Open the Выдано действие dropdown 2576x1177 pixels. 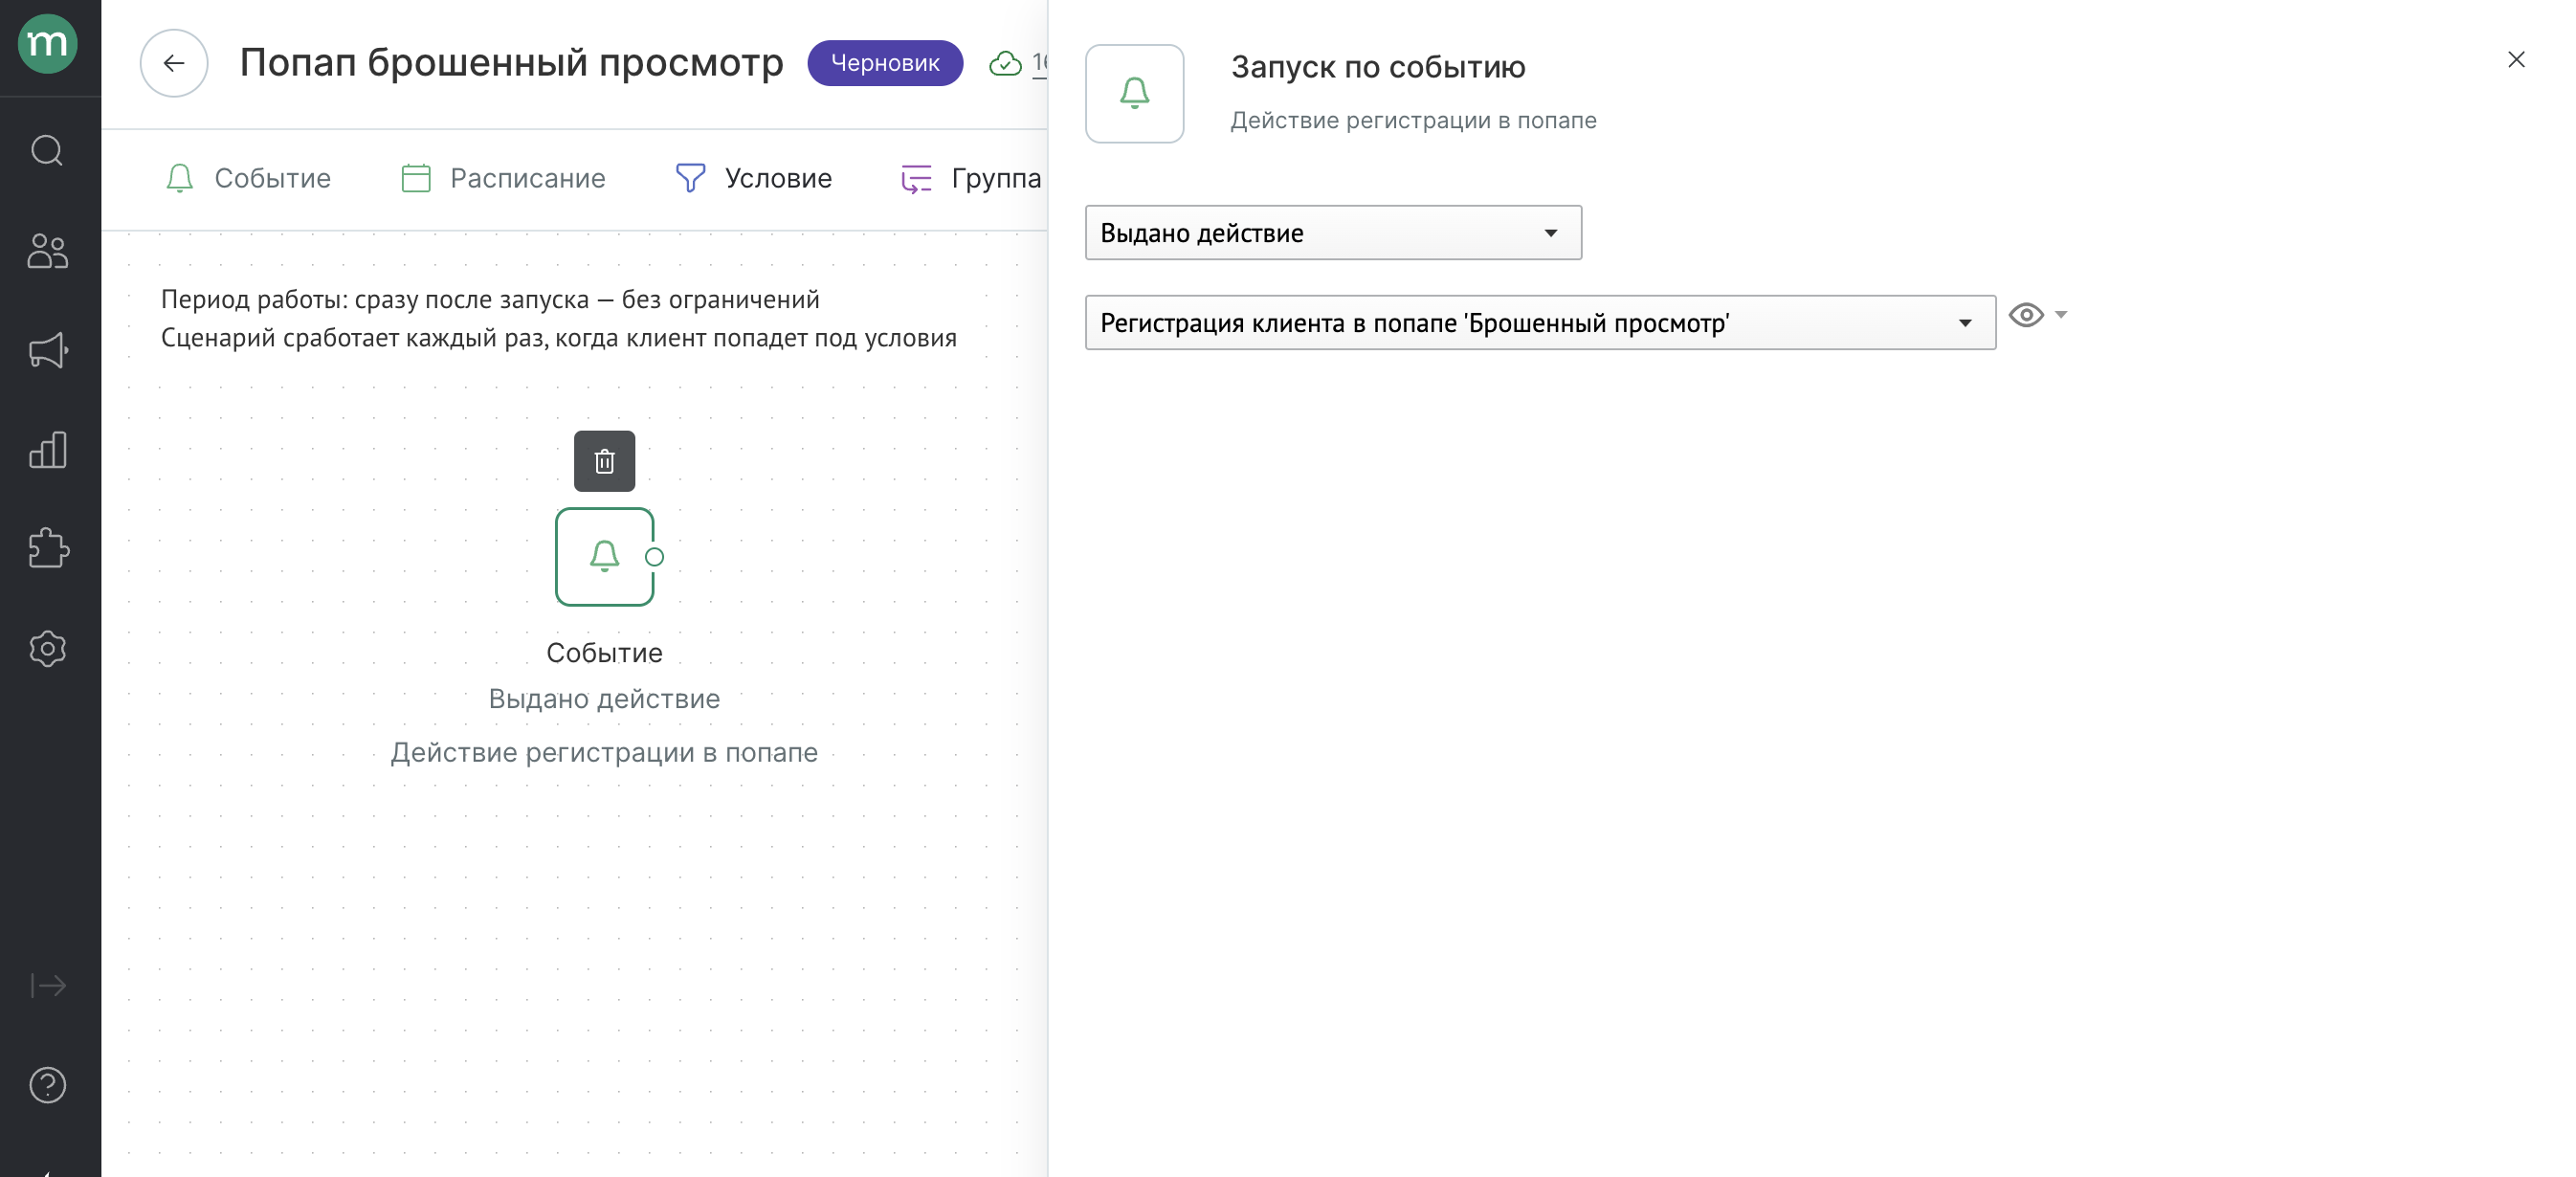pos(1333,233)
